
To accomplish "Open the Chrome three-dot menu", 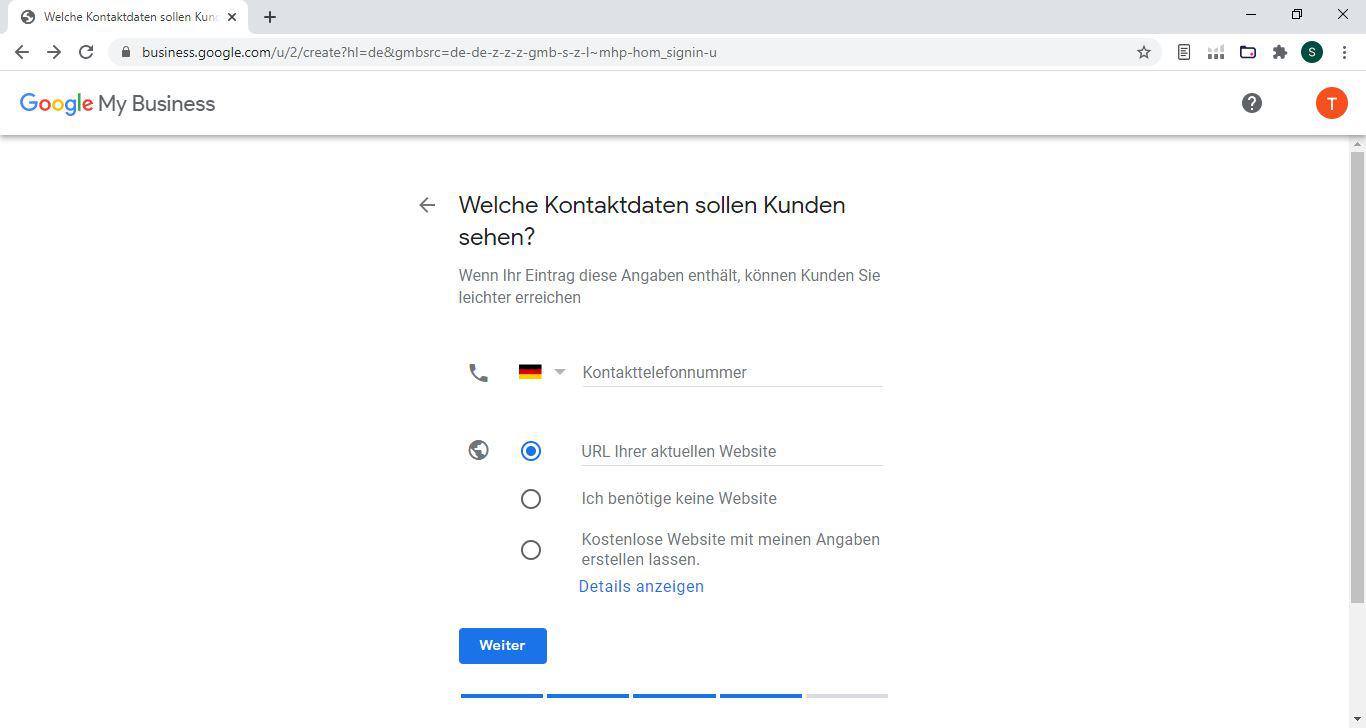I will 1344,52.
